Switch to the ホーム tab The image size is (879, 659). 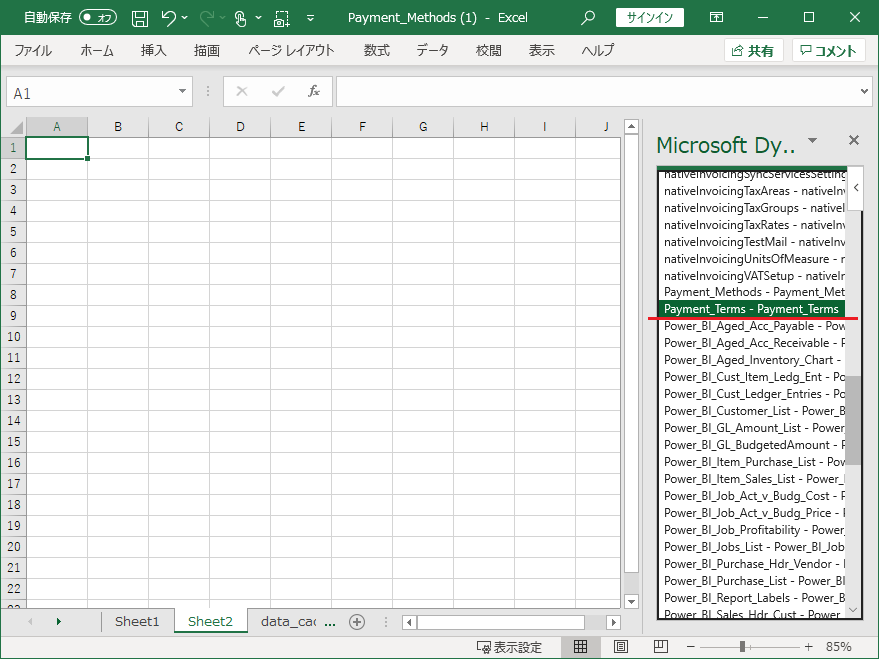click(x=96, y=50)
